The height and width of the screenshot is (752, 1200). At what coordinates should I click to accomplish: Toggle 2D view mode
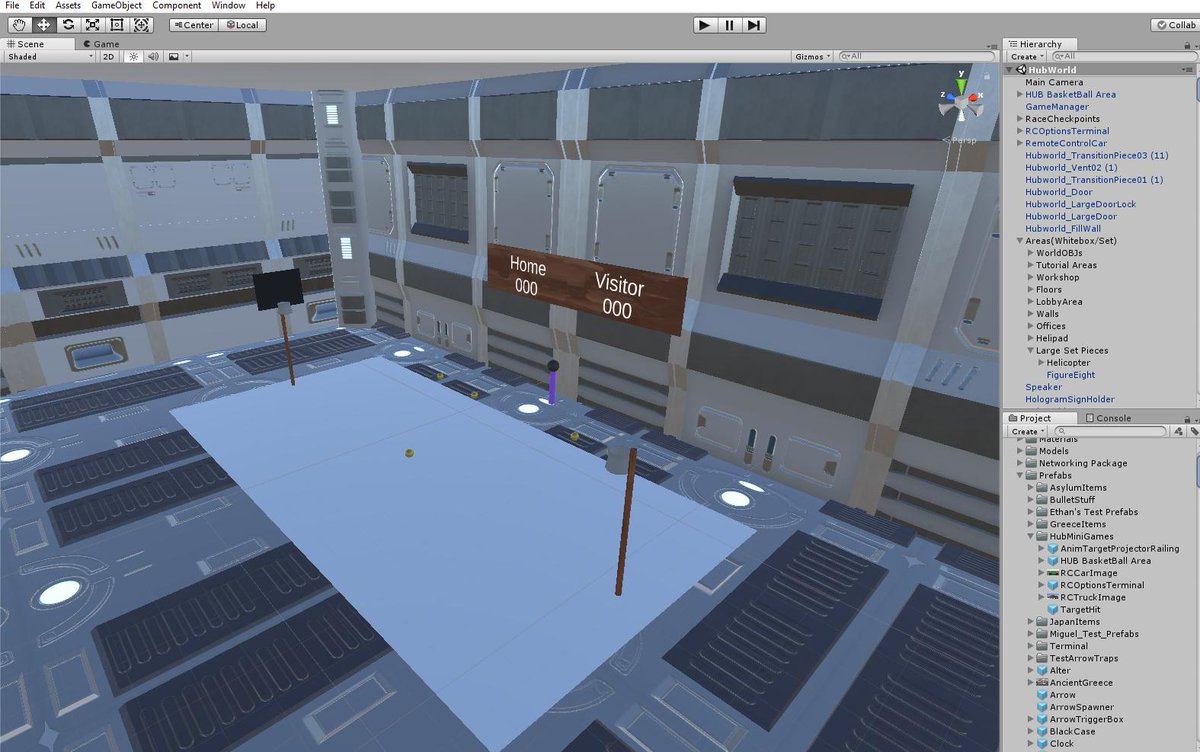(108, 57)
